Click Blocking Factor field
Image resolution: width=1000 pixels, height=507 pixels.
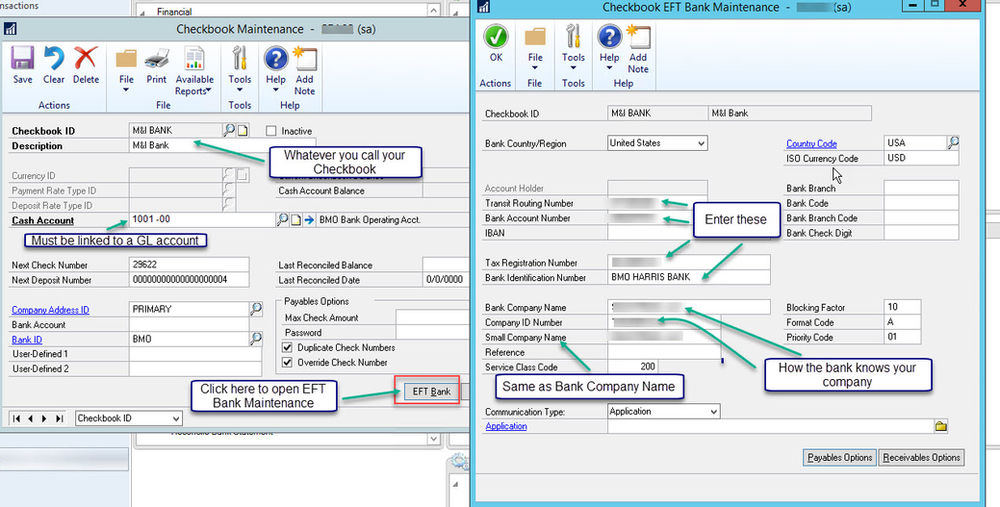(902, 307)
